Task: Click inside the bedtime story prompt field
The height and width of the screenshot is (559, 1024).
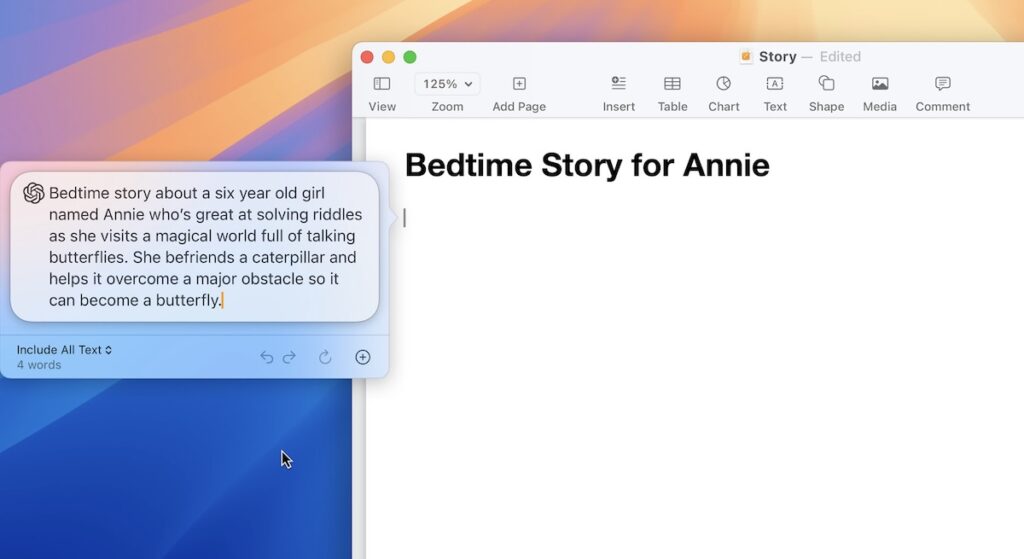Action: point(200,246)
